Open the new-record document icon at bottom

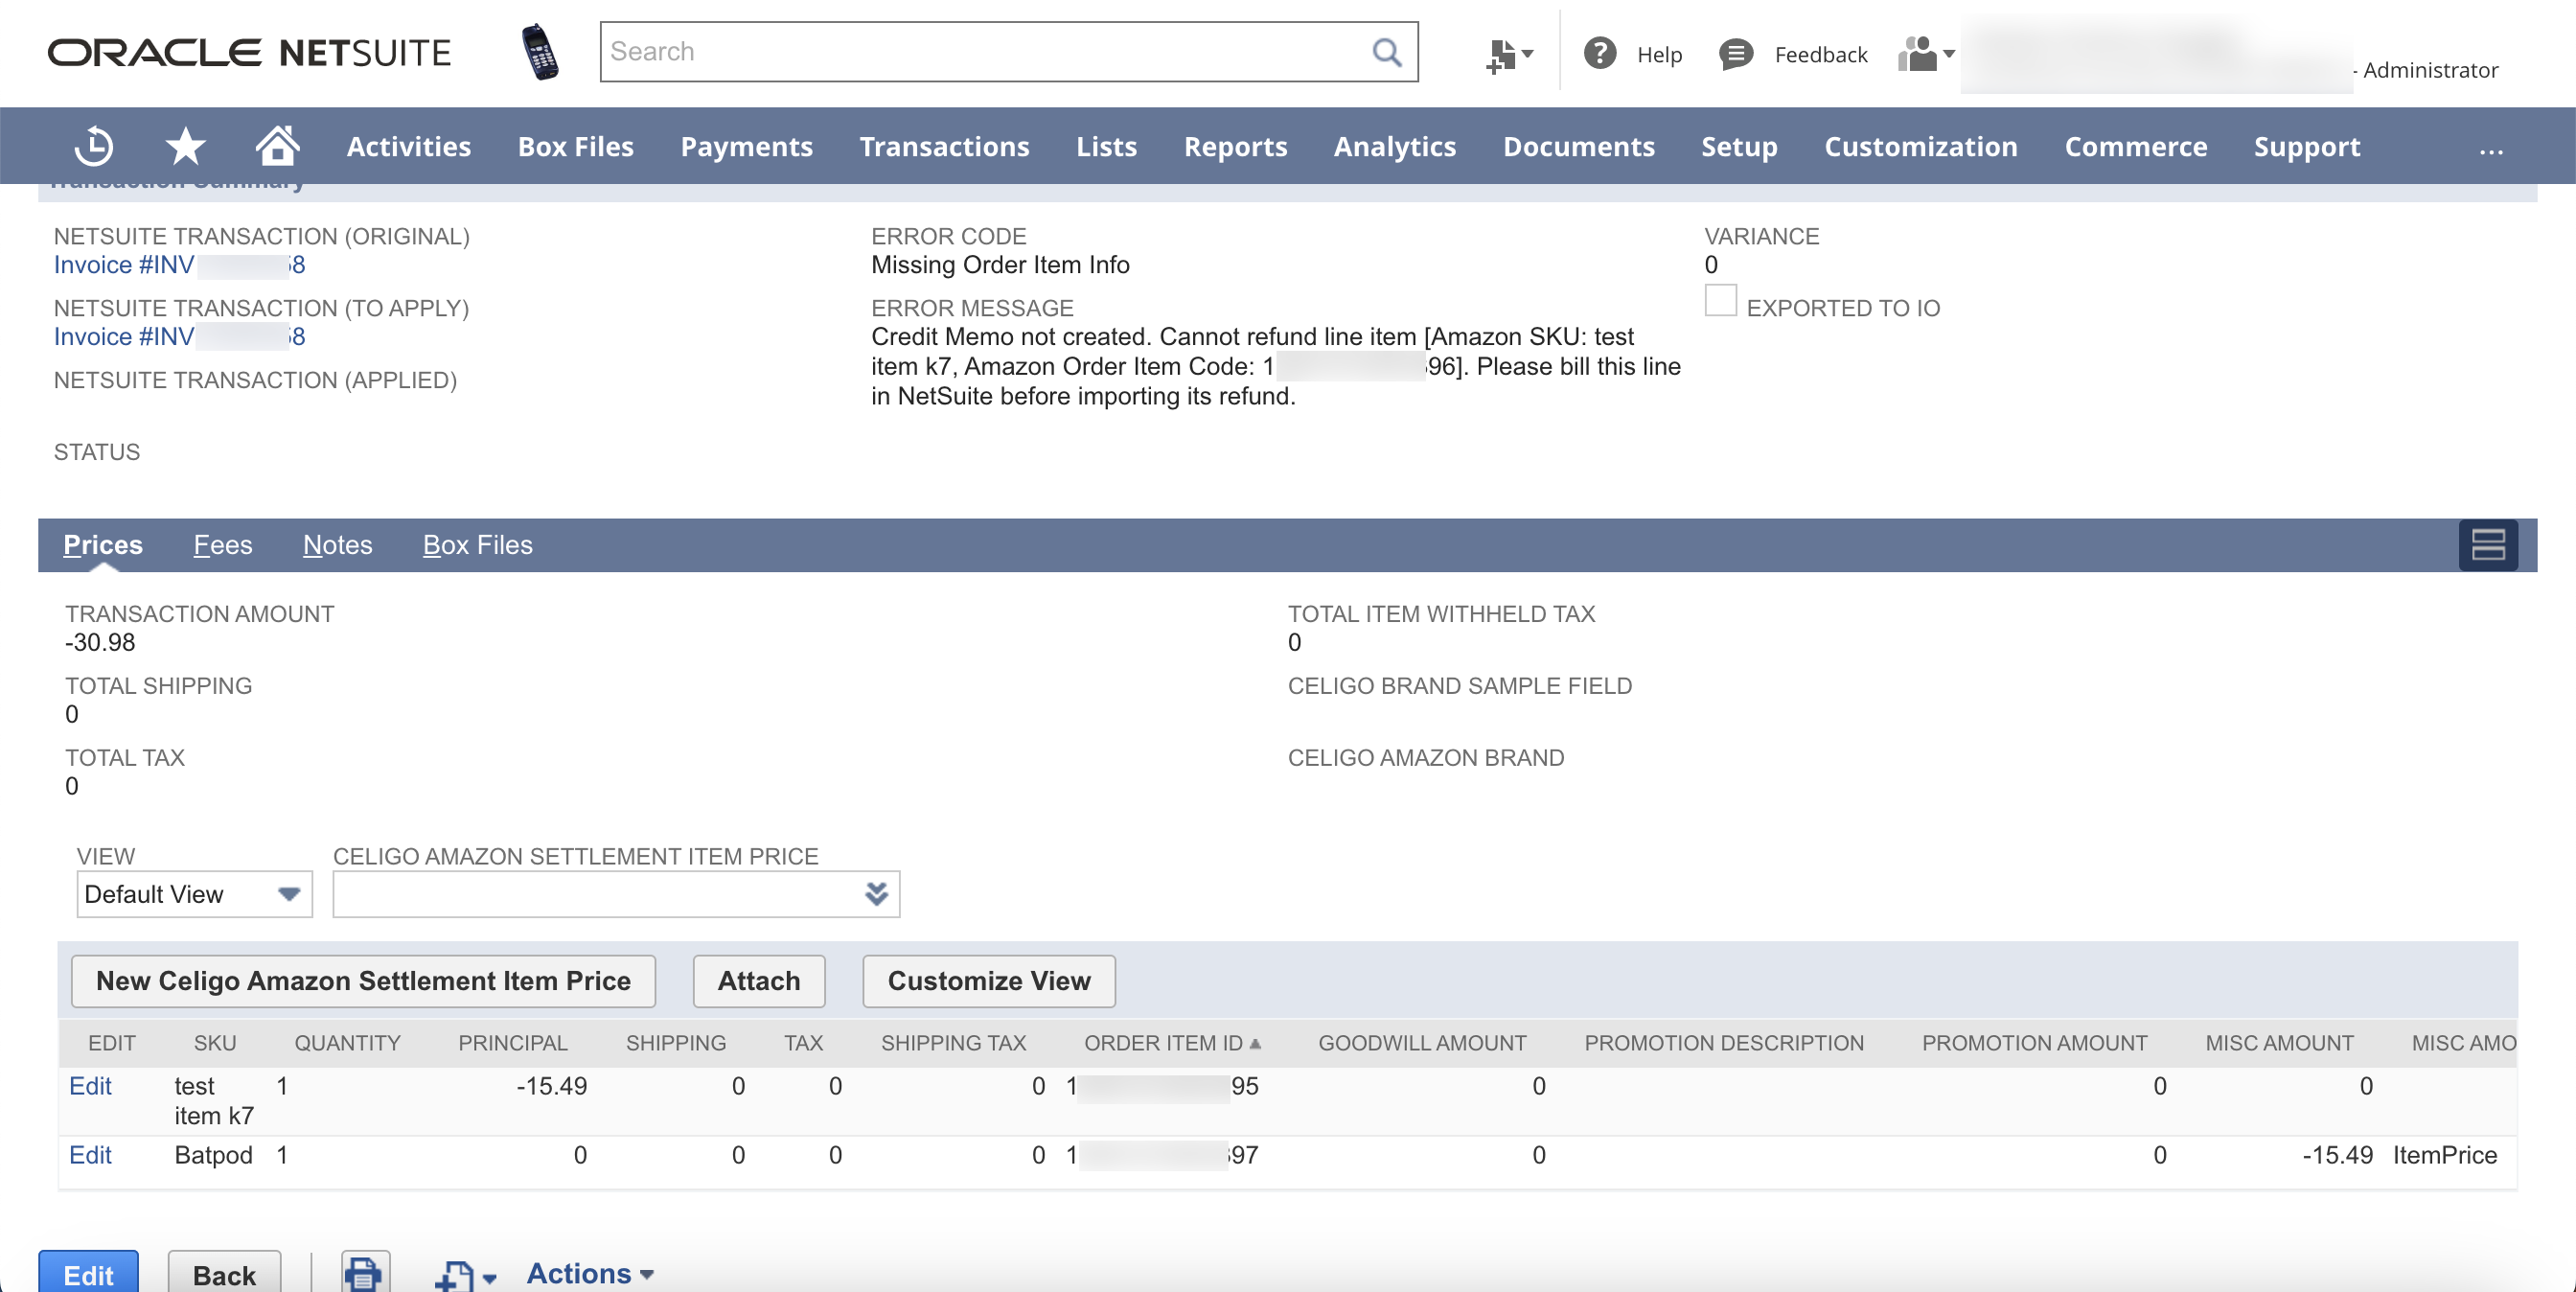pyautogui.click(x=465, y=1275)
